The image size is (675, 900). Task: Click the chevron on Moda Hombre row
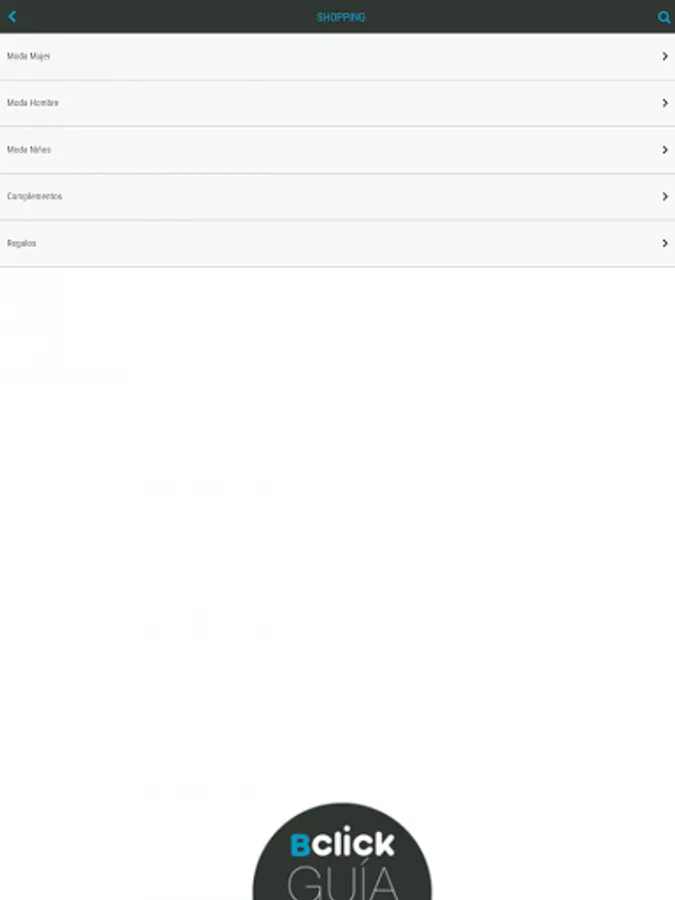[x=665, y=103]
